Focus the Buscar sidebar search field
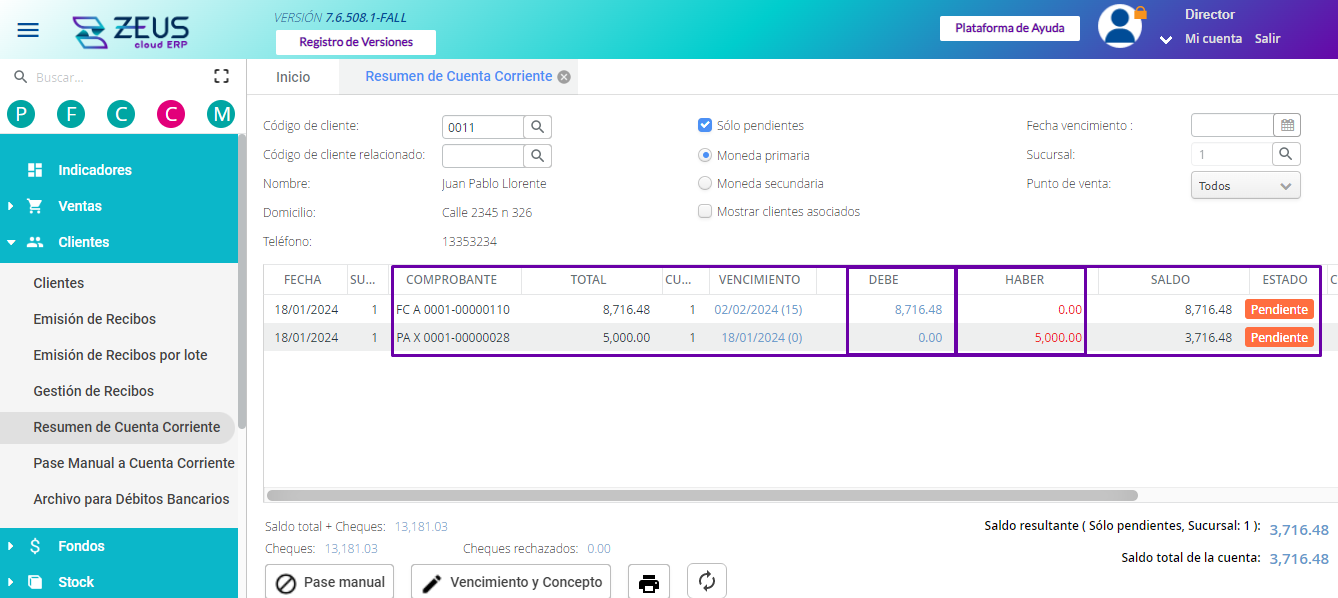This screenshot has width=1338, height=598. click(x=120, y=77)
